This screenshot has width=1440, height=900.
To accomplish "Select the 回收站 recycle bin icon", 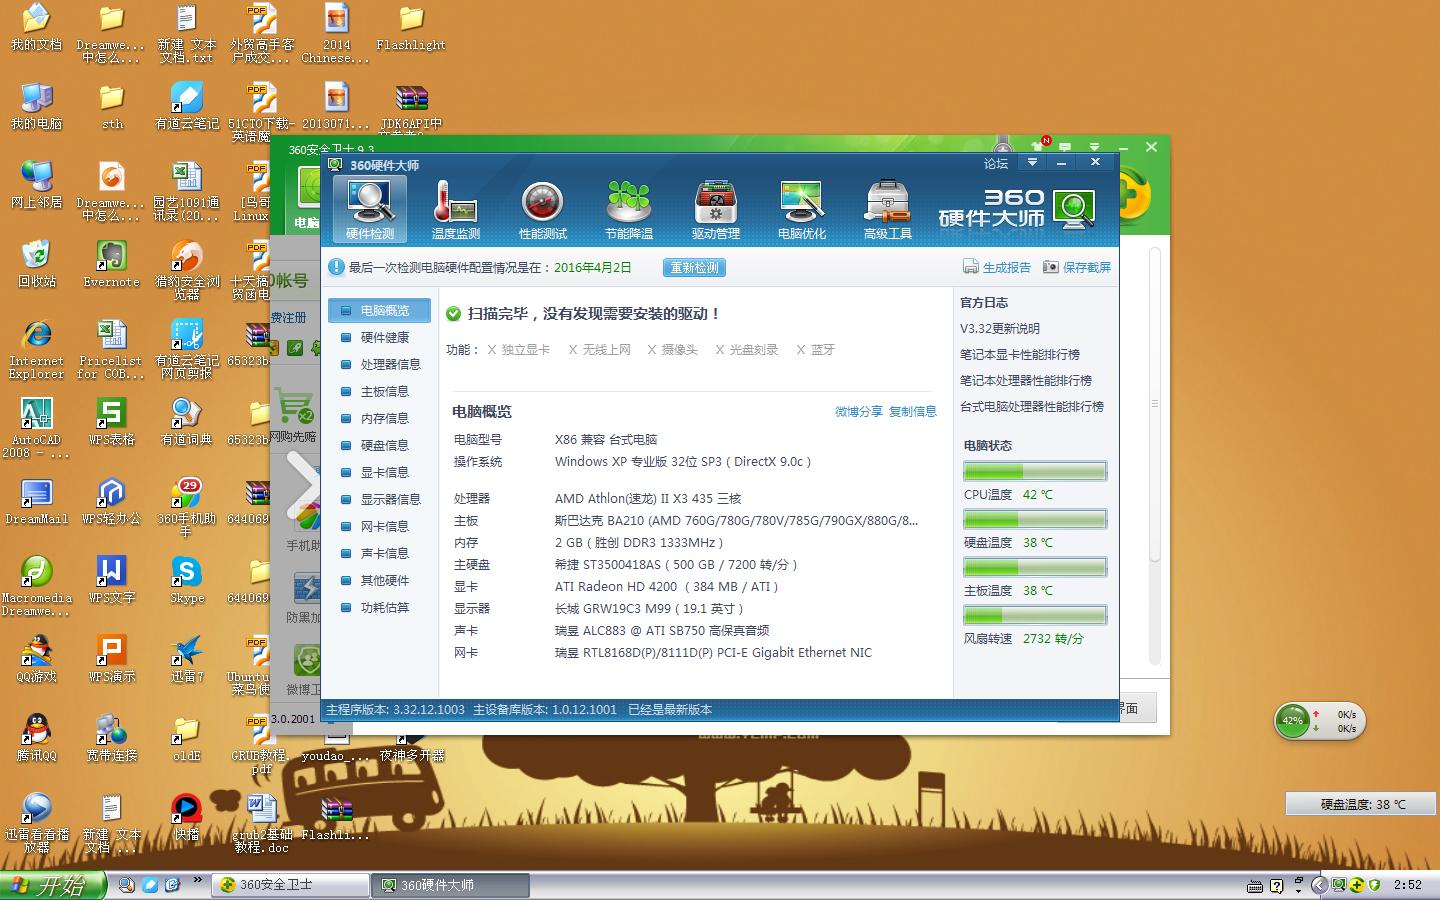I will pyautogui.click(x=37, y=264).
